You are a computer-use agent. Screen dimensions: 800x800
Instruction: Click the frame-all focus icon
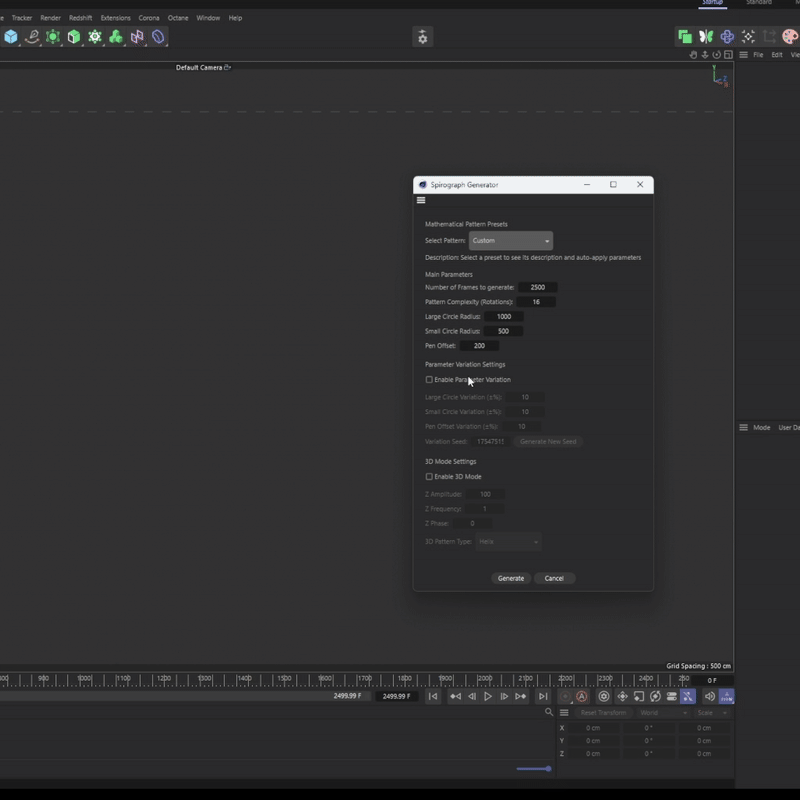(748, 36)
